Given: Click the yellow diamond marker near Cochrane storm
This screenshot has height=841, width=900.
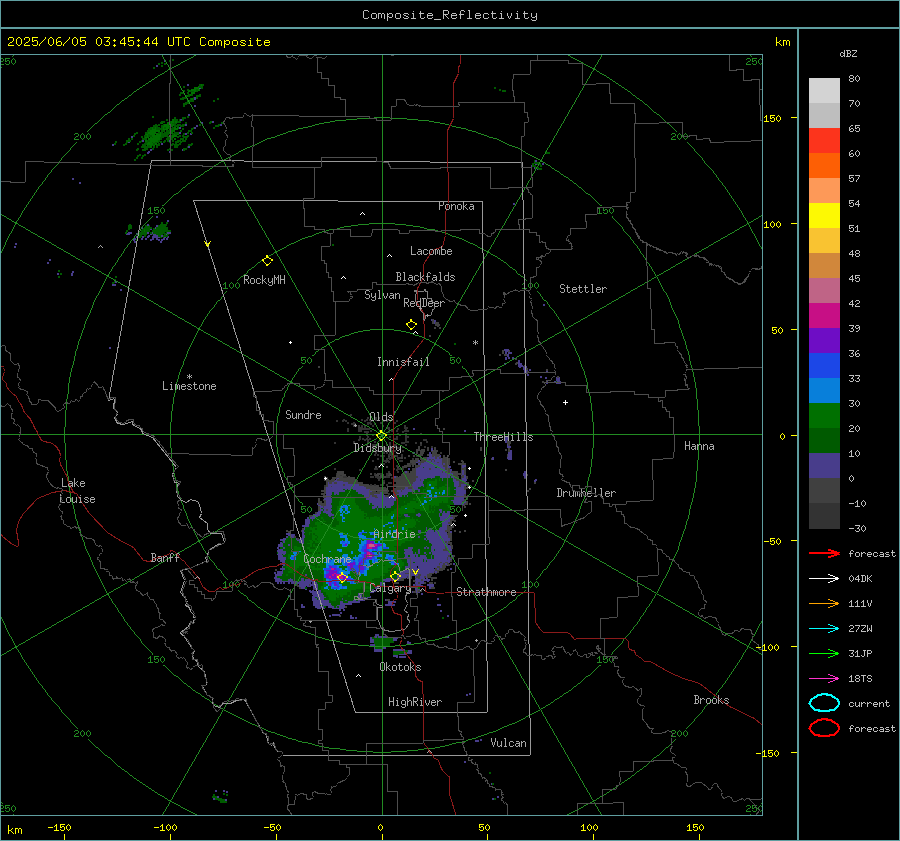Looking at the screenshot, I should [x=342, y=577].
